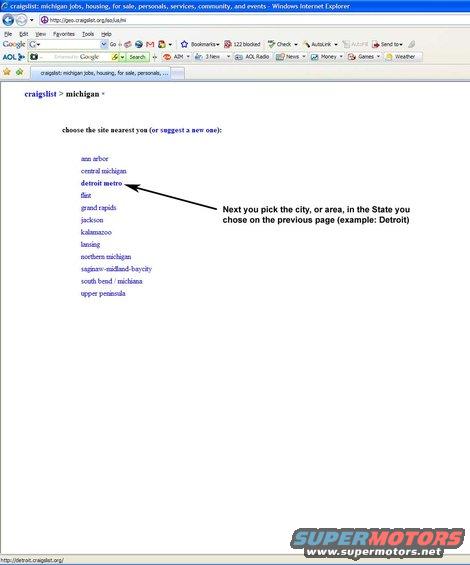
Task: Follow the craigslist breadcrumb link
Action: (x=40, y=94)
